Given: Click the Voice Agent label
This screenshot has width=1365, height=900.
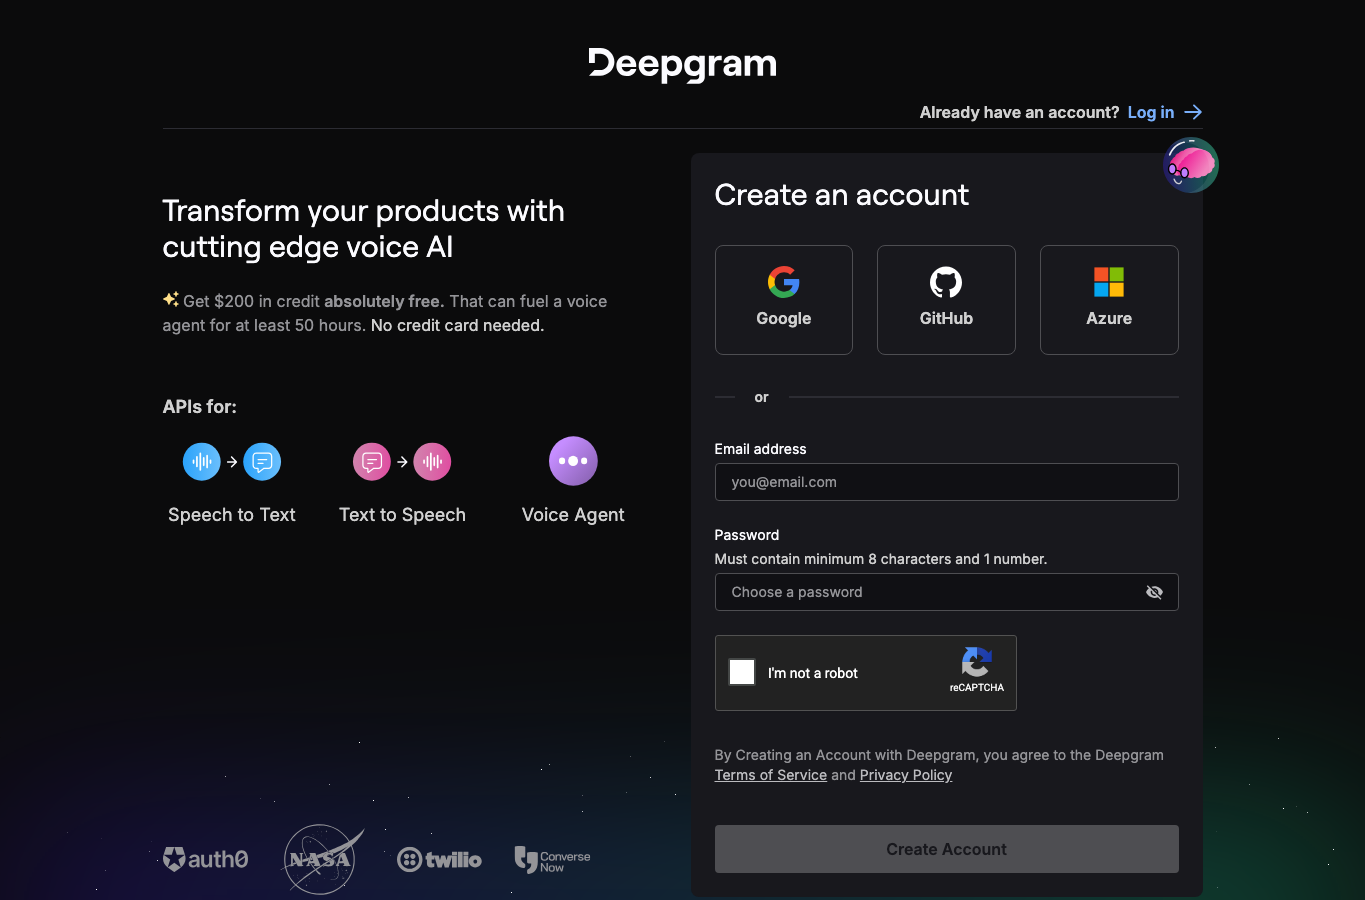Looking at the screenshot, I should point(573,515).
